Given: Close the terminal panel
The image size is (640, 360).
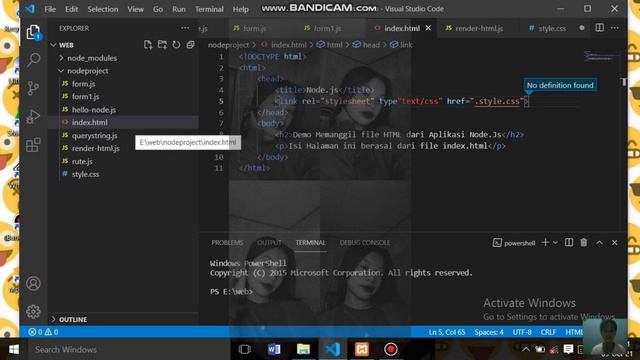Looking at the screenshot, I should [x=615, y=242].
